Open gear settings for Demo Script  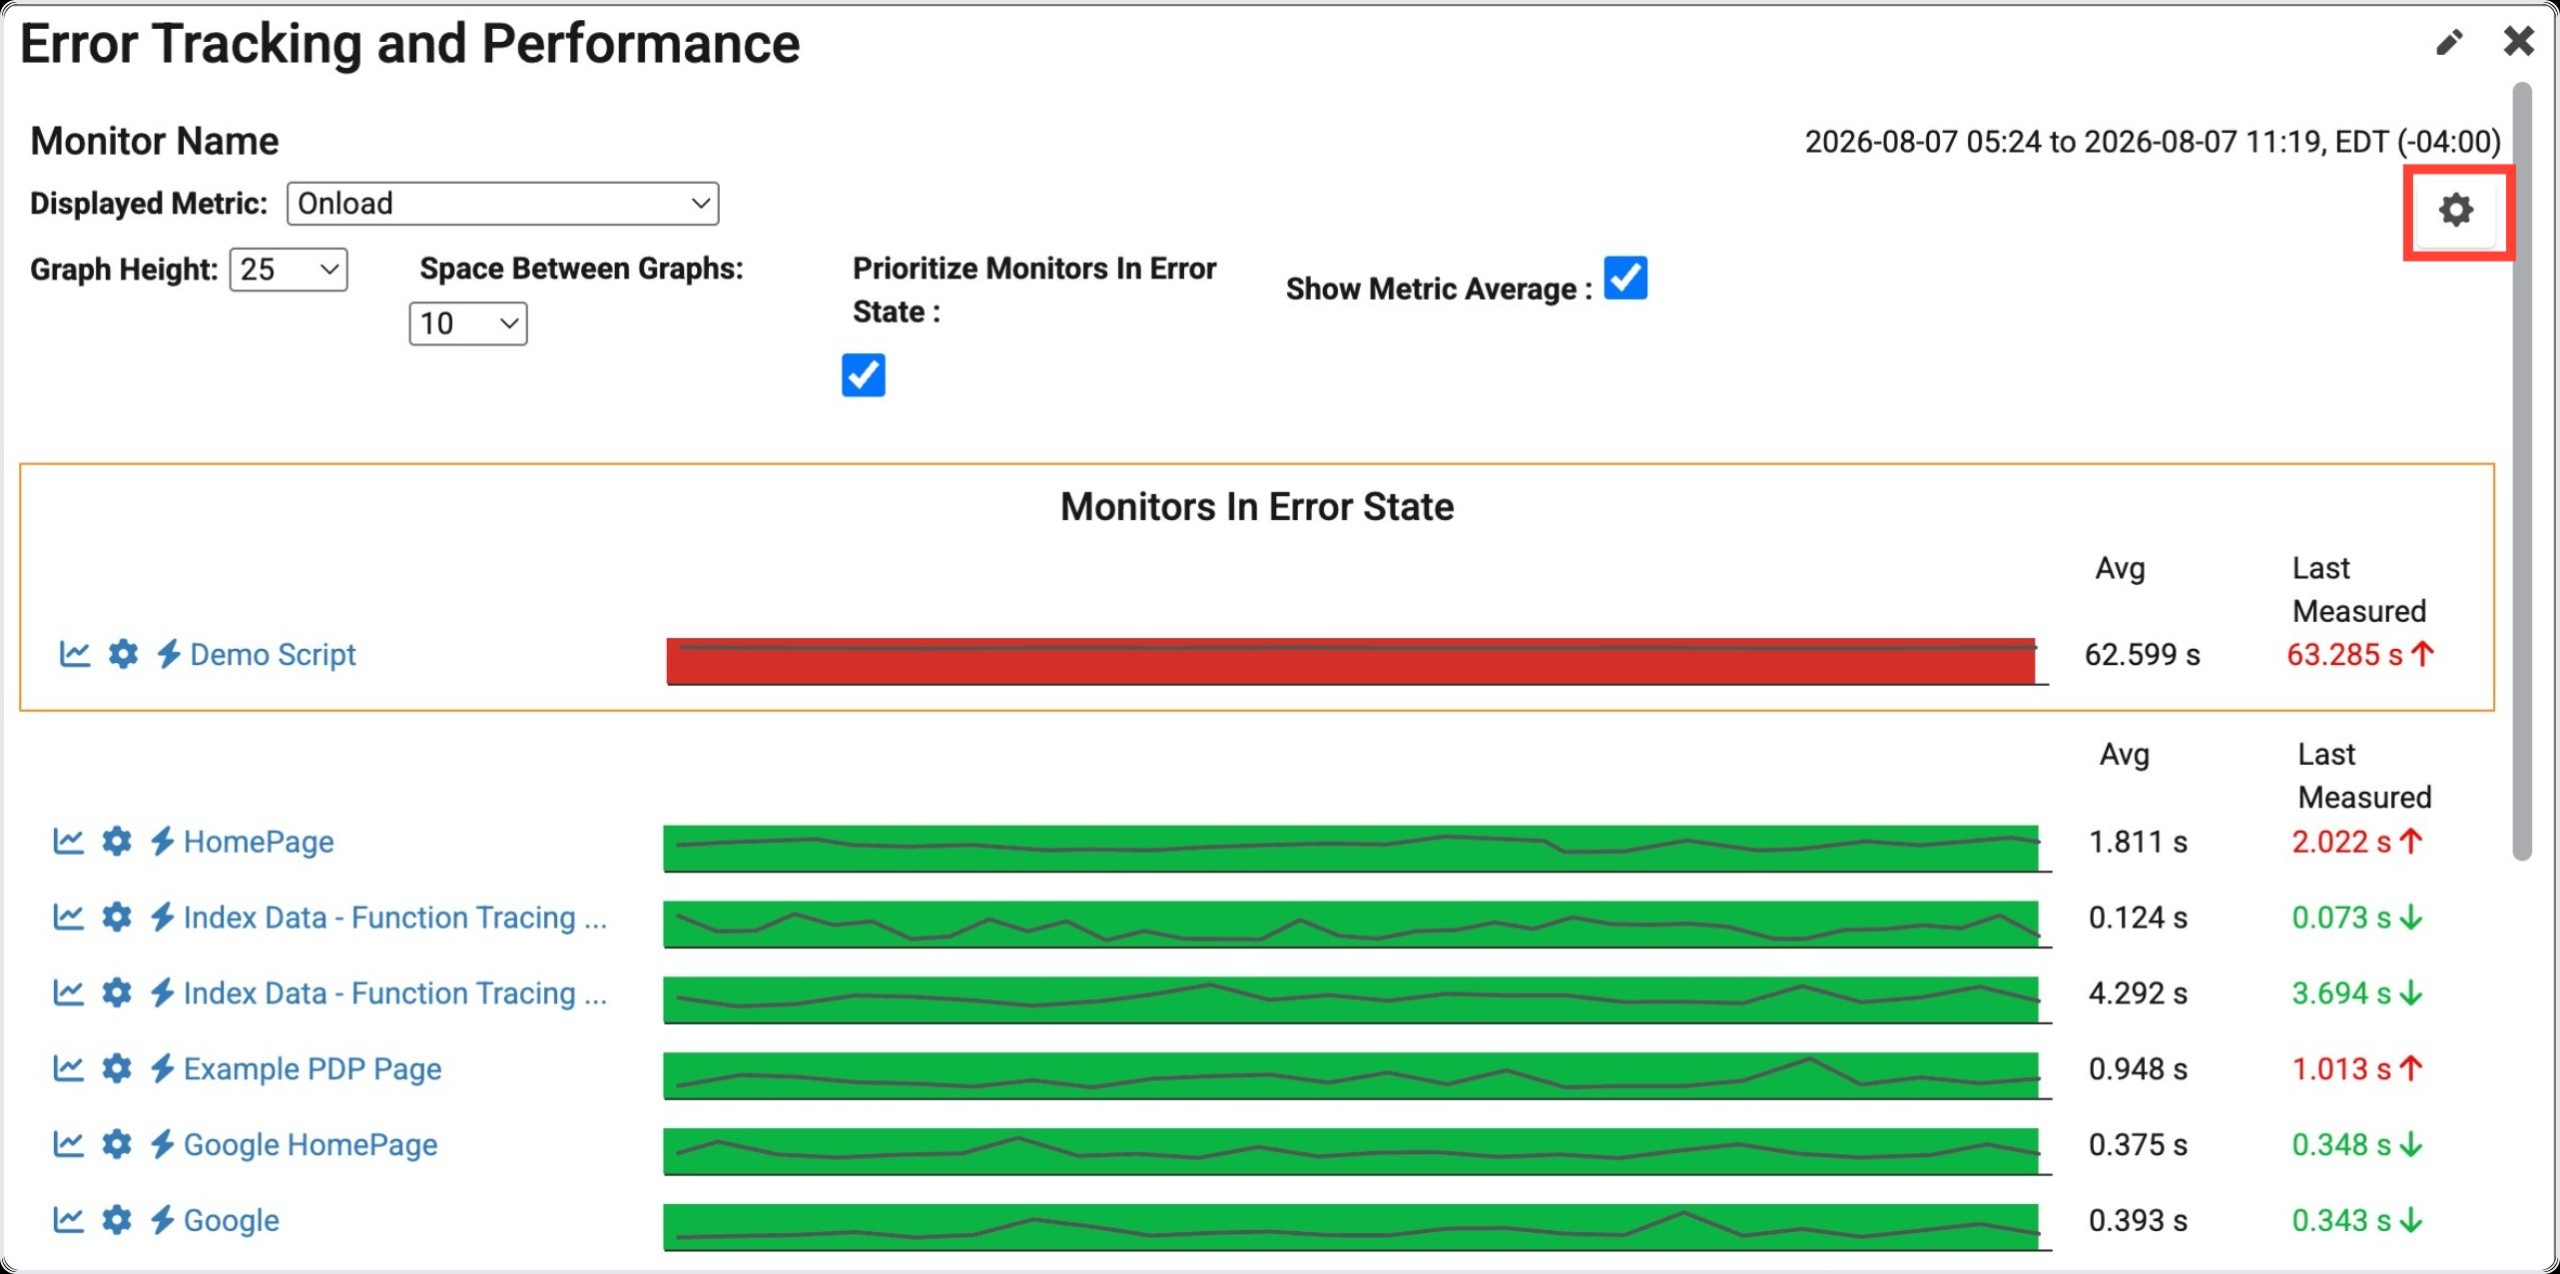tap(123, 654)
